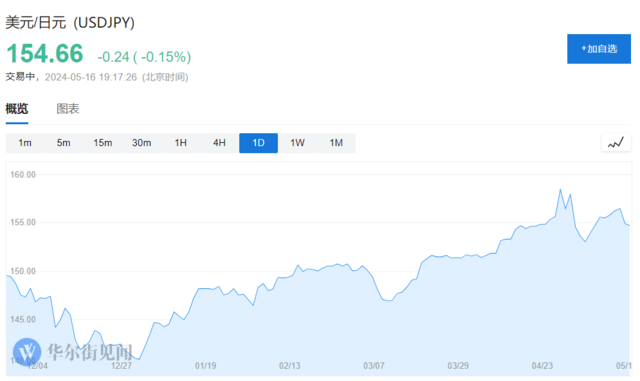Click the 美元/日元 (USDJPY) title
Screen dimensions: 640x381
point(70,22)
